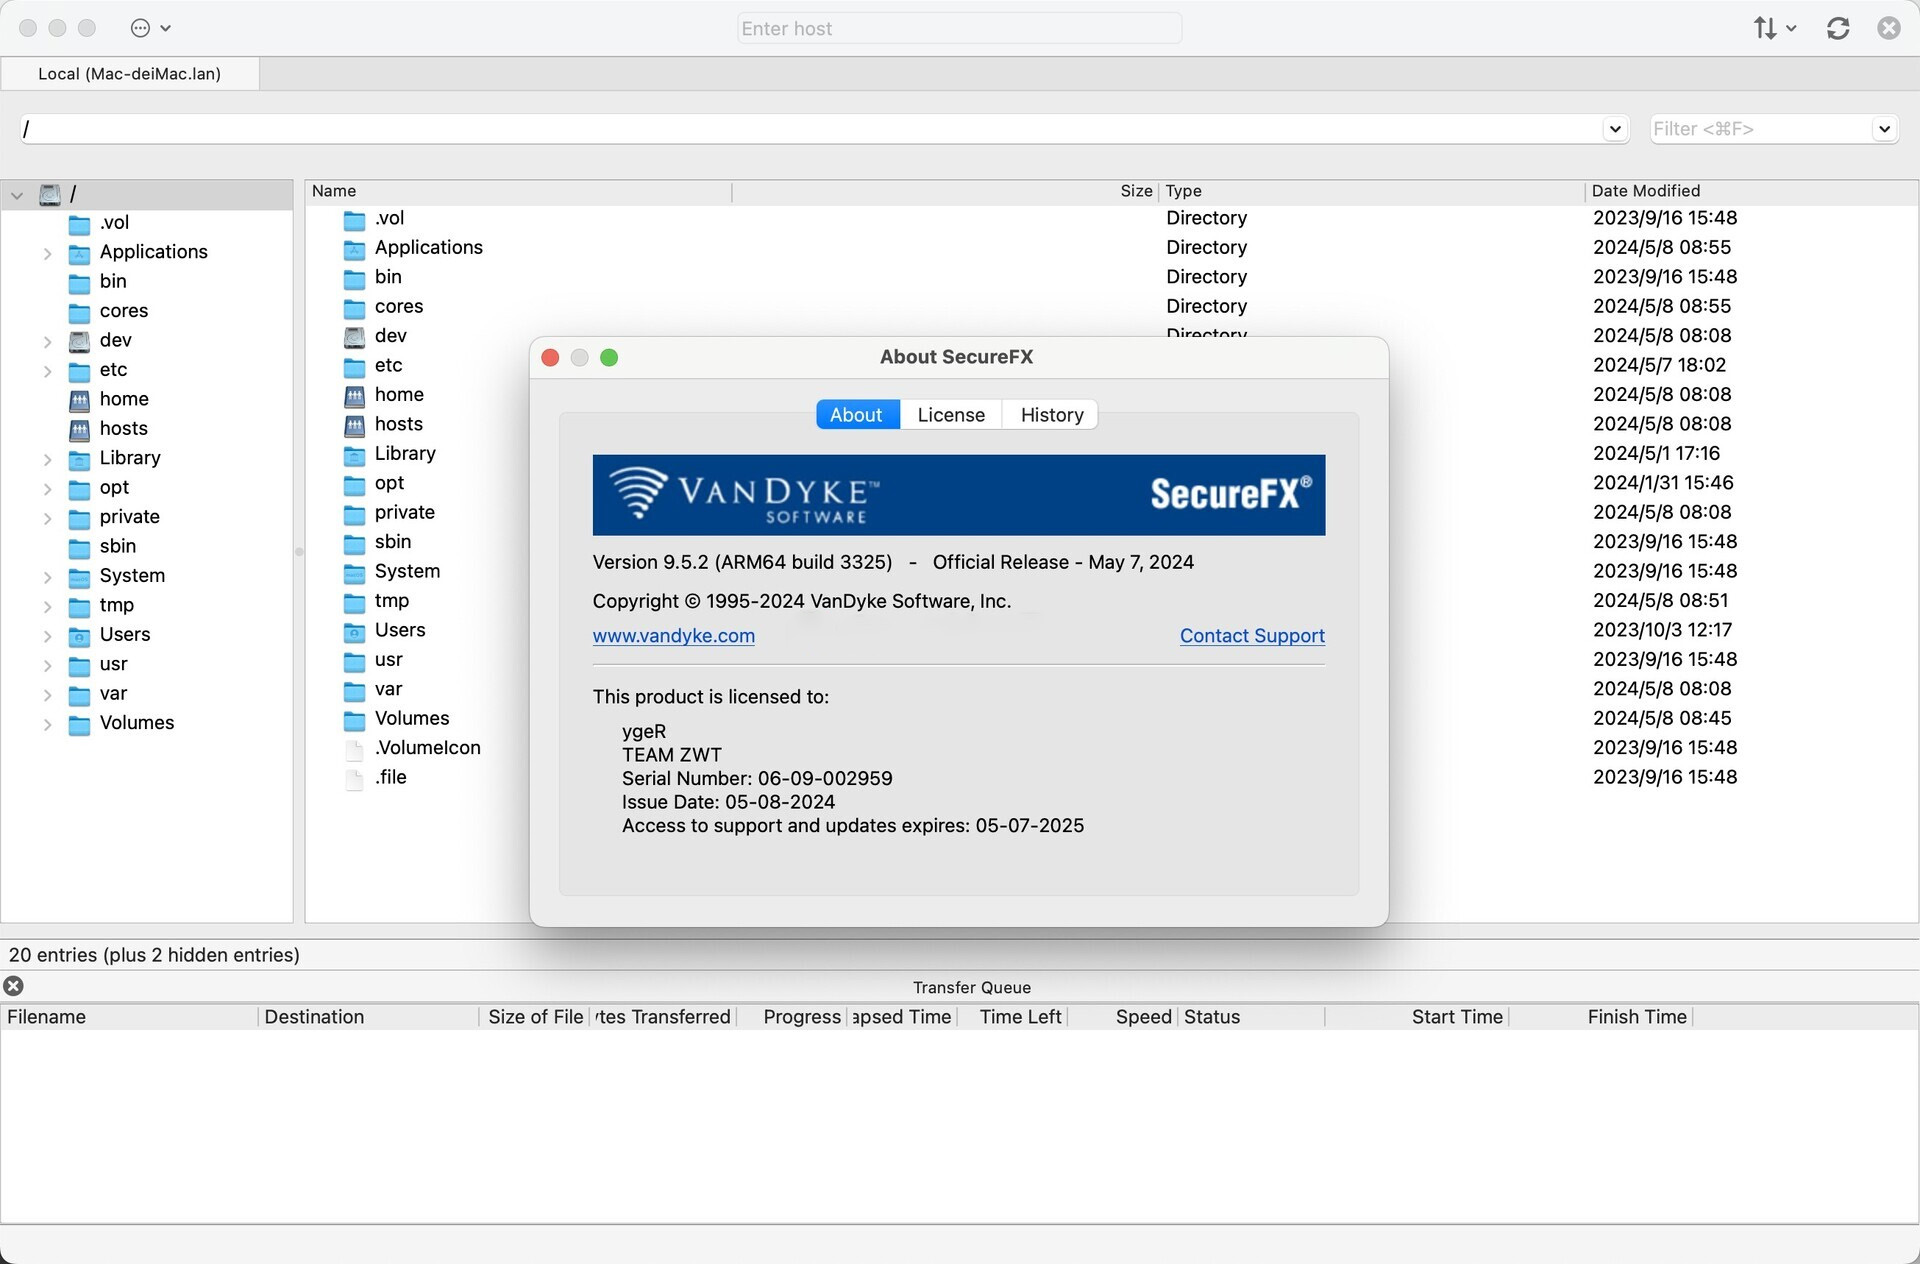
Task: Click the computer icon beside the root slash
Action: 50,194
